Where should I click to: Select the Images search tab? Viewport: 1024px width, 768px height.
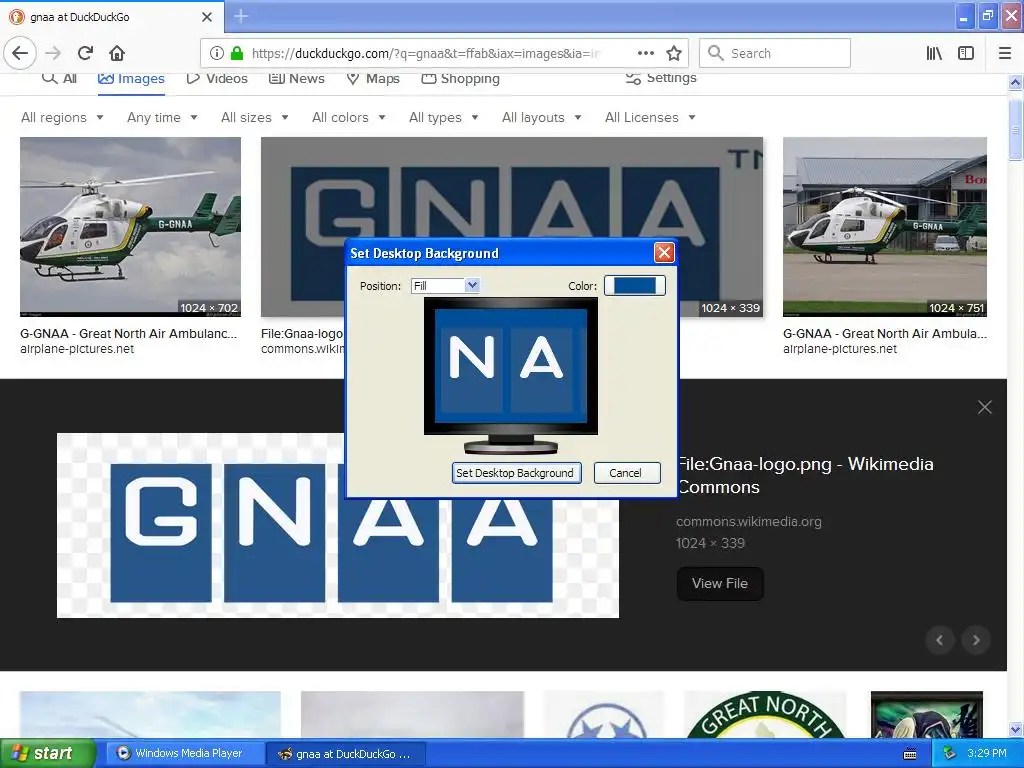click(x=131, y=78)
